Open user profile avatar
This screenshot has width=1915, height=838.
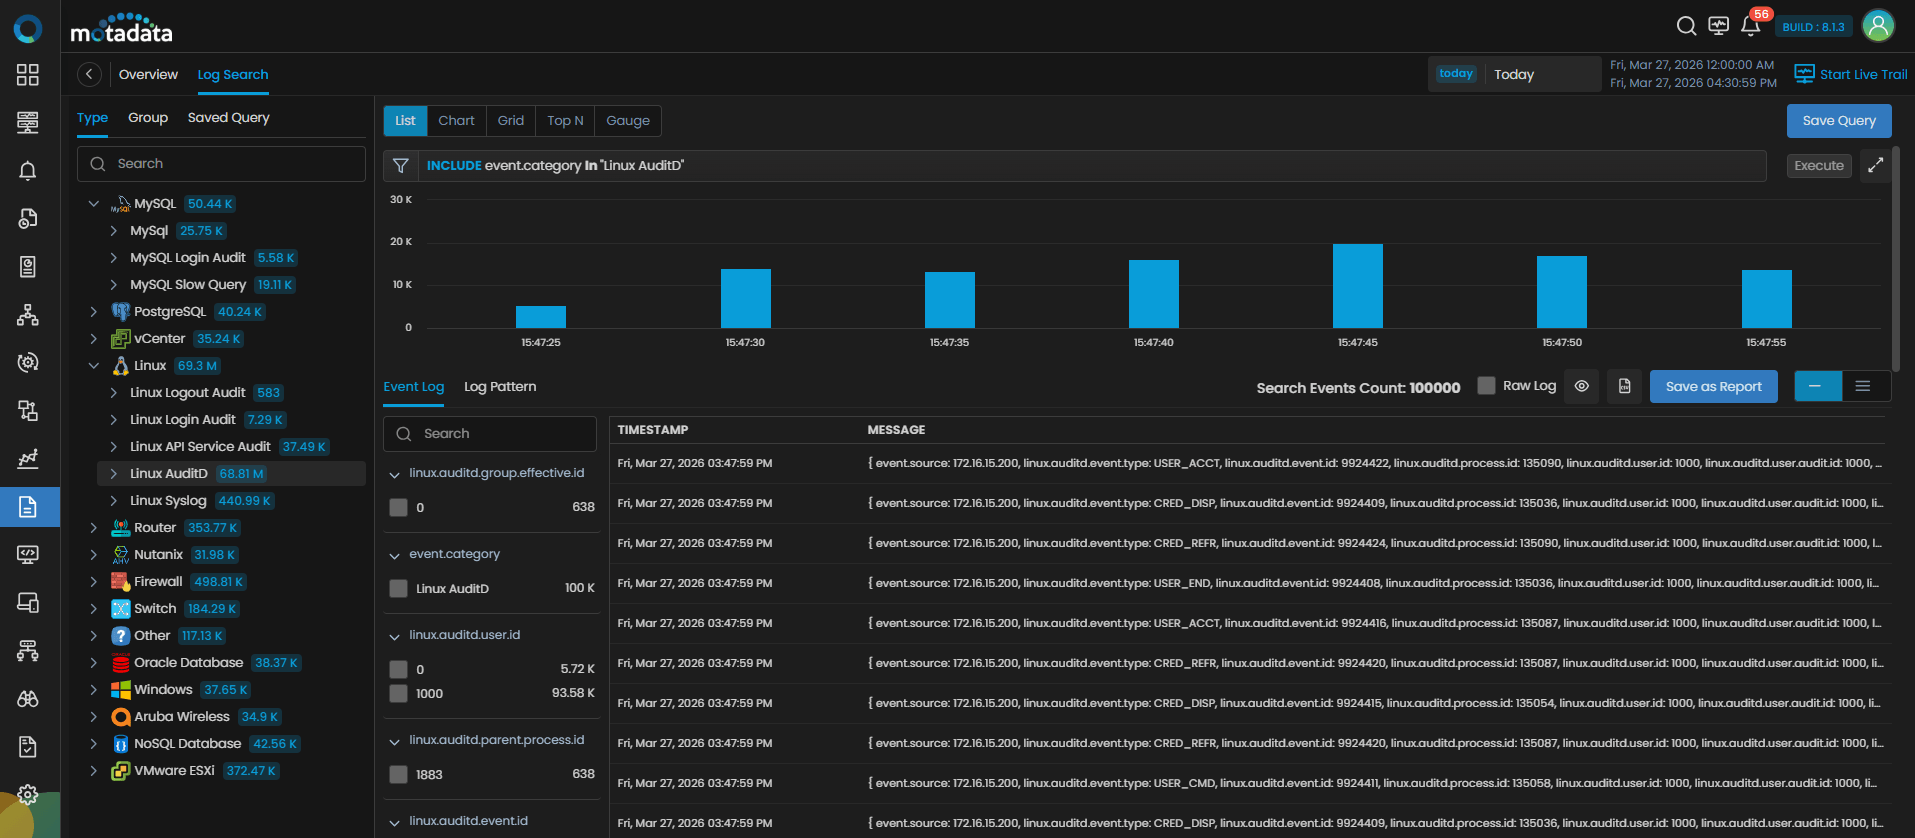point(1877,26)
